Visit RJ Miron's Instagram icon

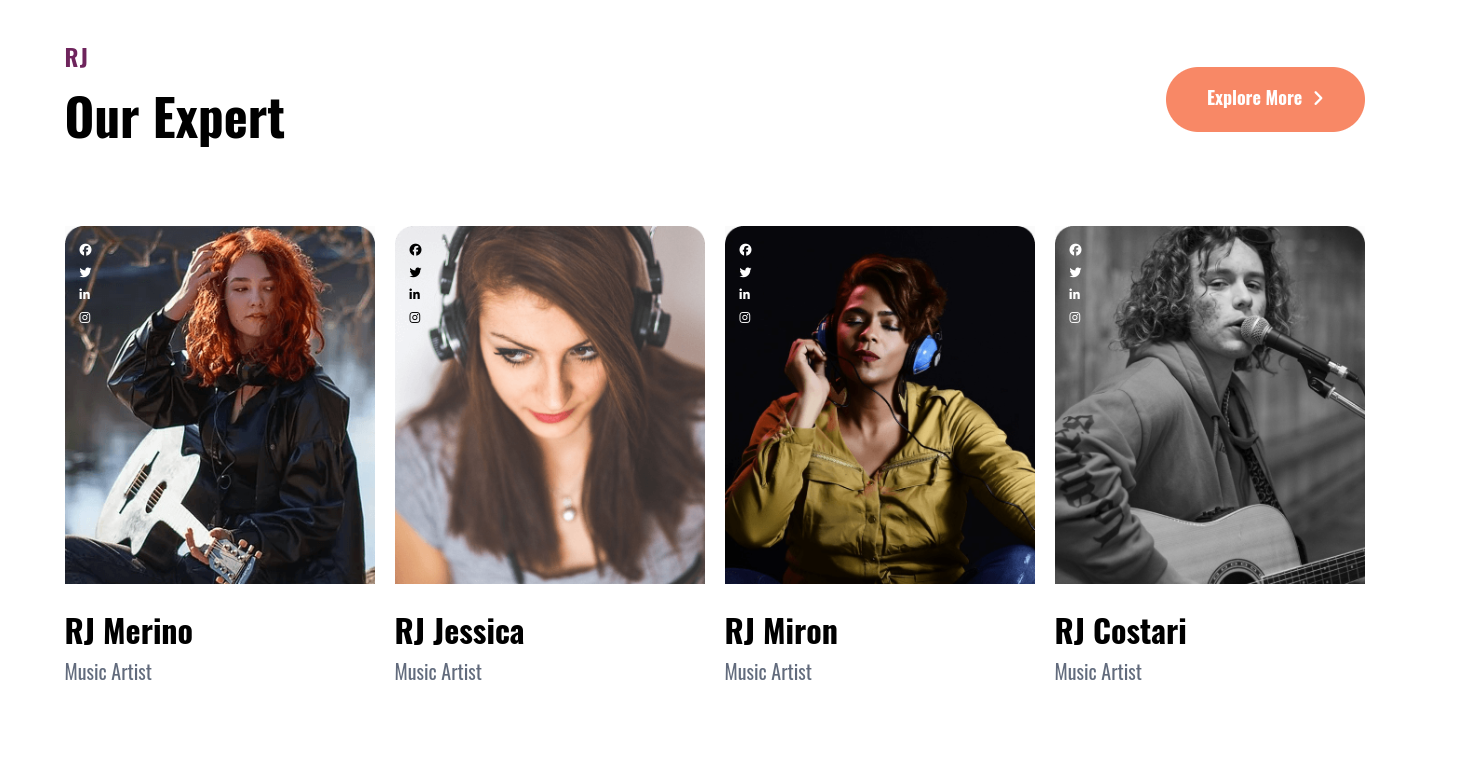(x=745, y=317)
